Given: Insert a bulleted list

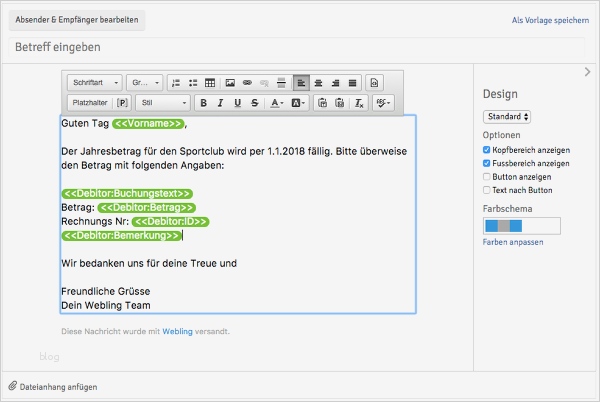Looking at the screenshot, I should pos(193,83).
